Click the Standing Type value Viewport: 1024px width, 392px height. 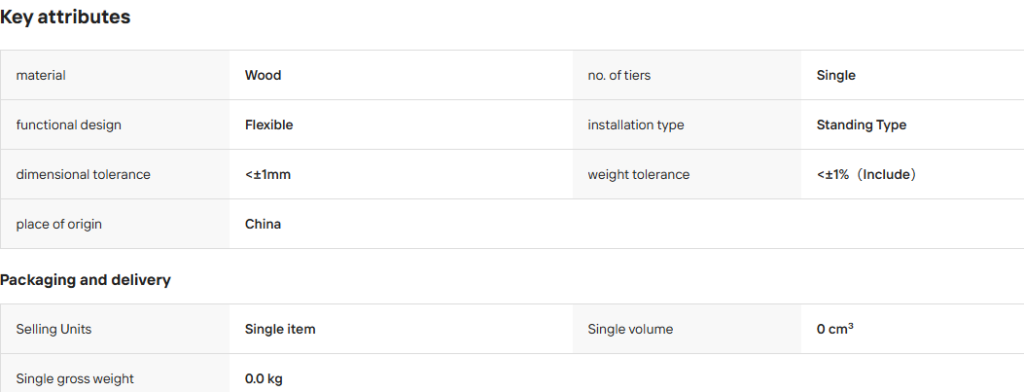[x=861, y=125]
